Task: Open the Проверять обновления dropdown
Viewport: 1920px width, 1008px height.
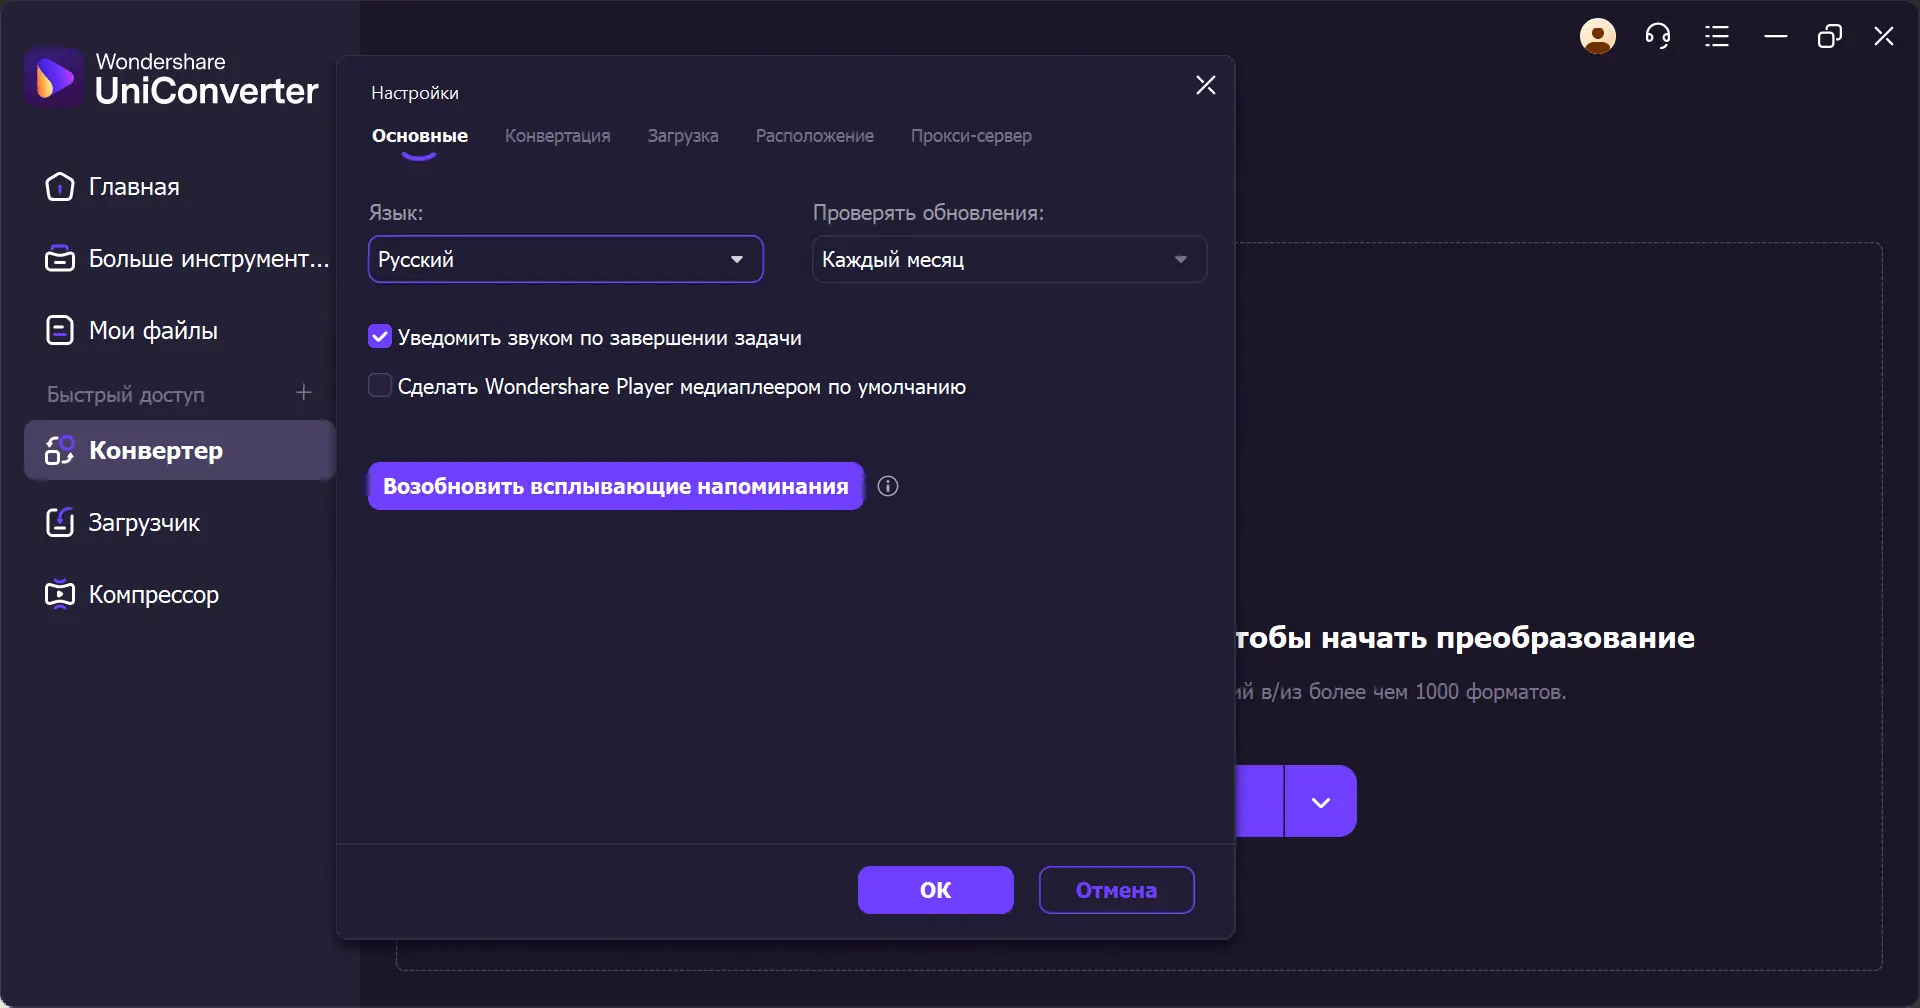Action: click(1010, 259)
